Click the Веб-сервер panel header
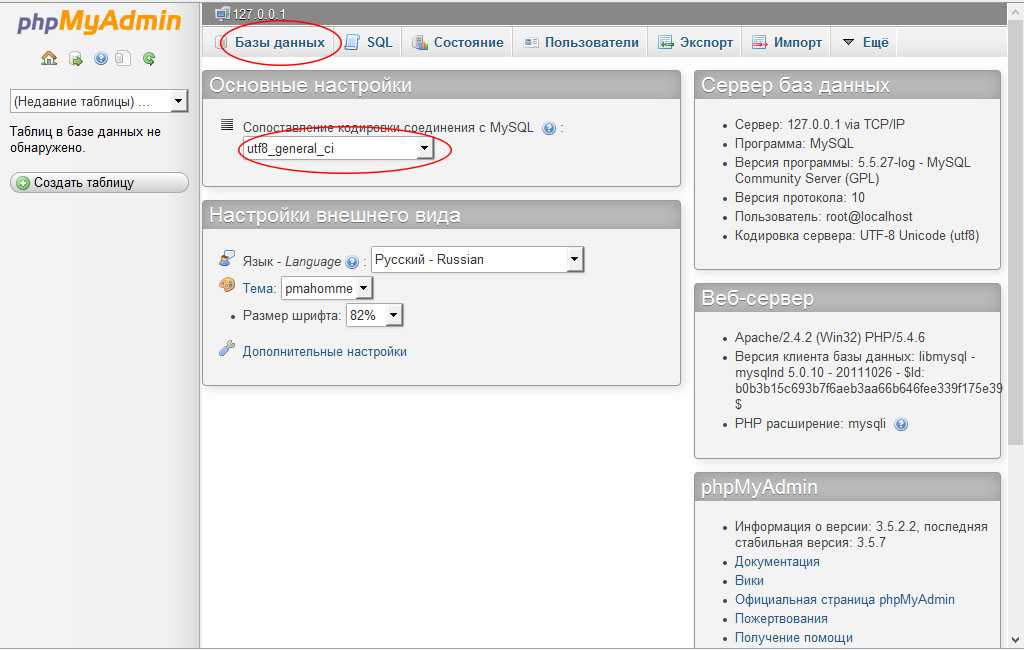Viewport: 1024px width, 650px height. (847, 299)
